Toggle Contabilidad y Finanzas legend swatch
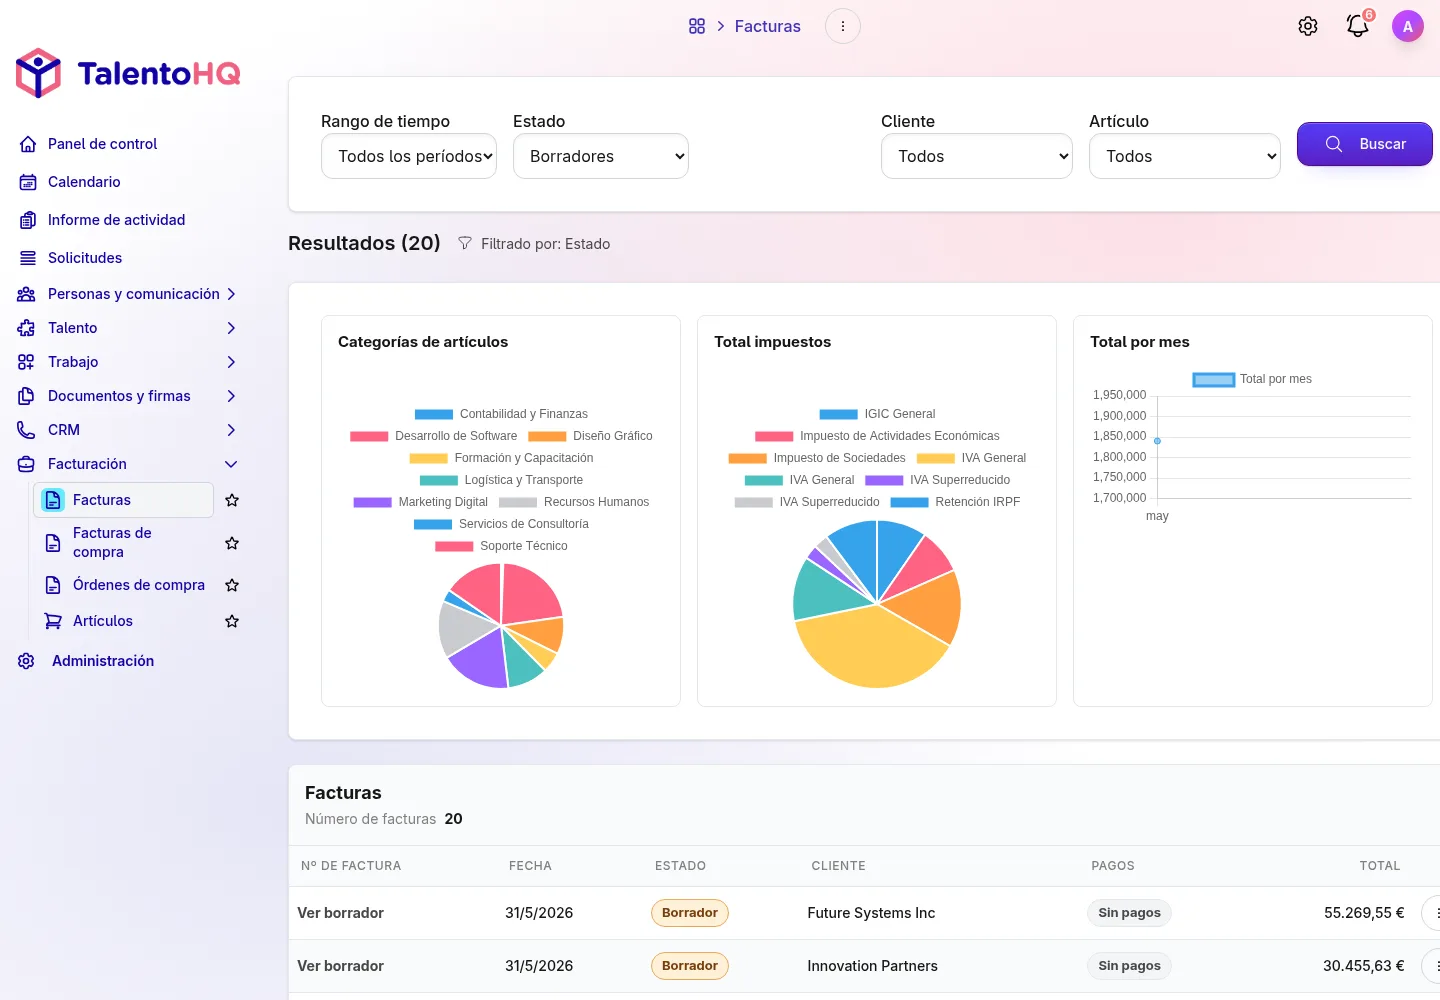 click(433, 414)
